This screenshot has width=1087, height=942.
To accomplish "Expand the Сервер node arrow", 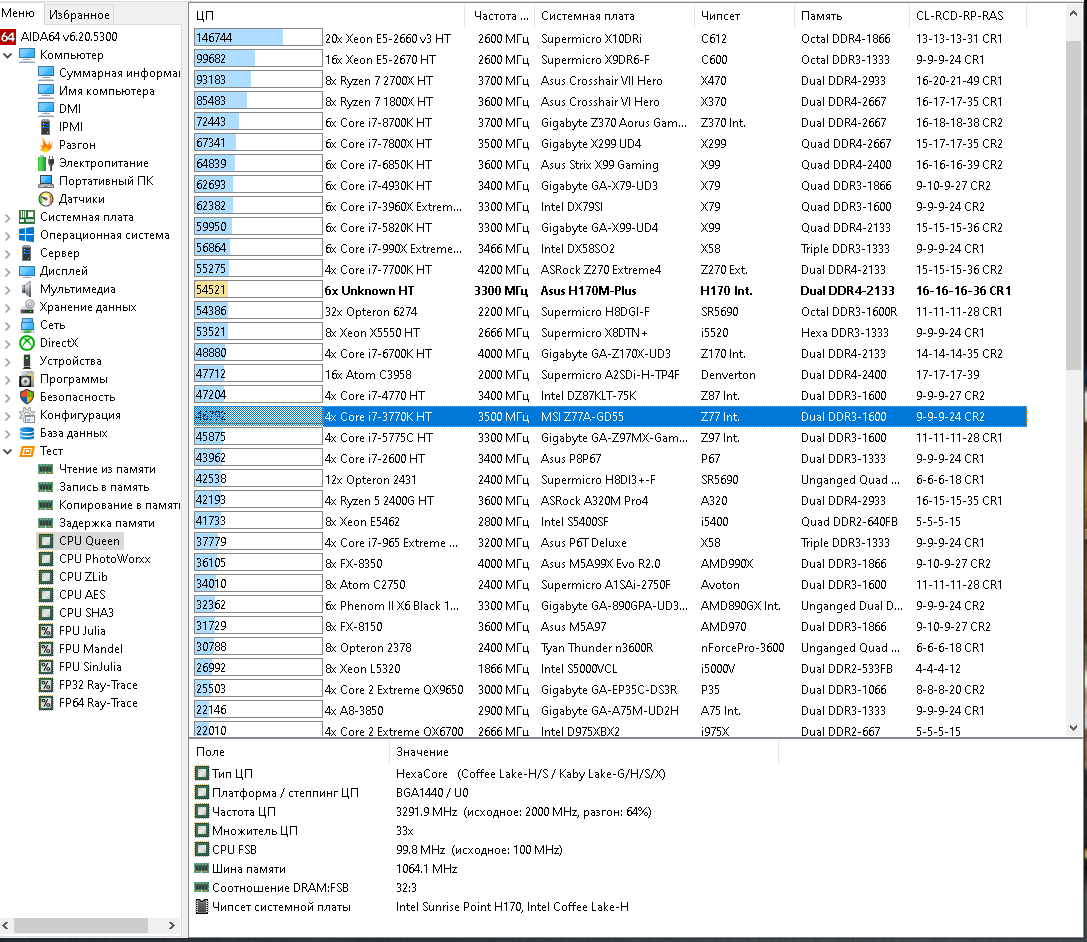I will pyautogui.click(x=8, y=253).
